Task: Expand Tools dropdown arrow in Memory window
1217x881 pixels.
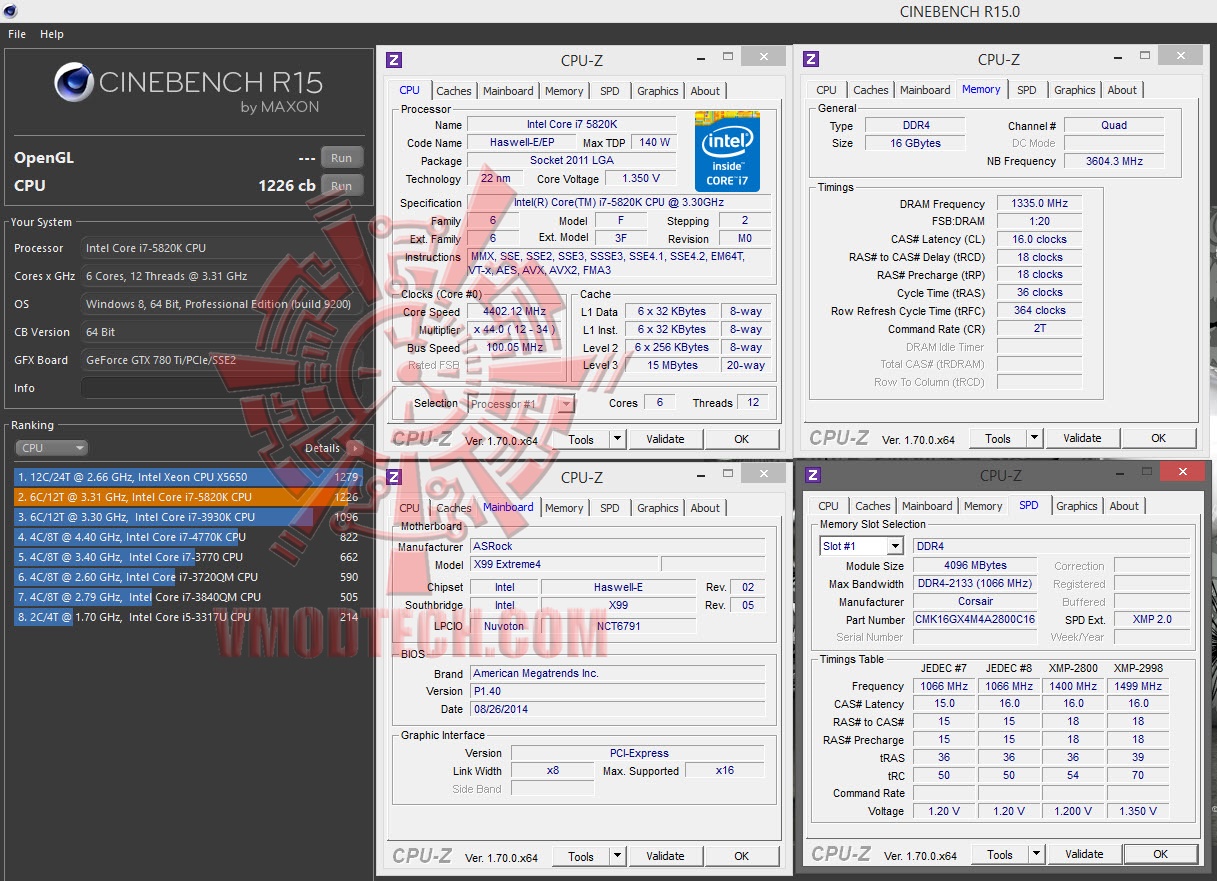Action: coord(1034,438)
